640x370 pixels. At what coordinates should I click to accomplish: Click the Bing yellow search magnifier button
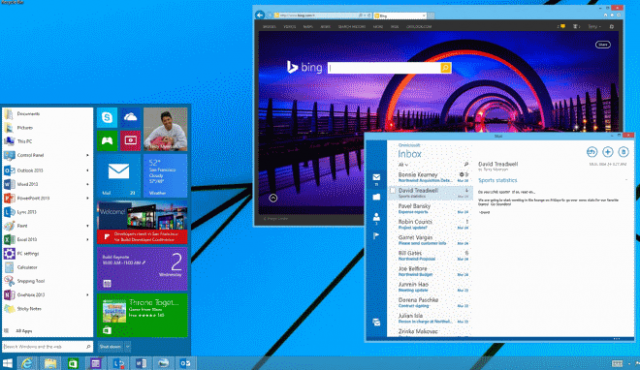[446, 68]
